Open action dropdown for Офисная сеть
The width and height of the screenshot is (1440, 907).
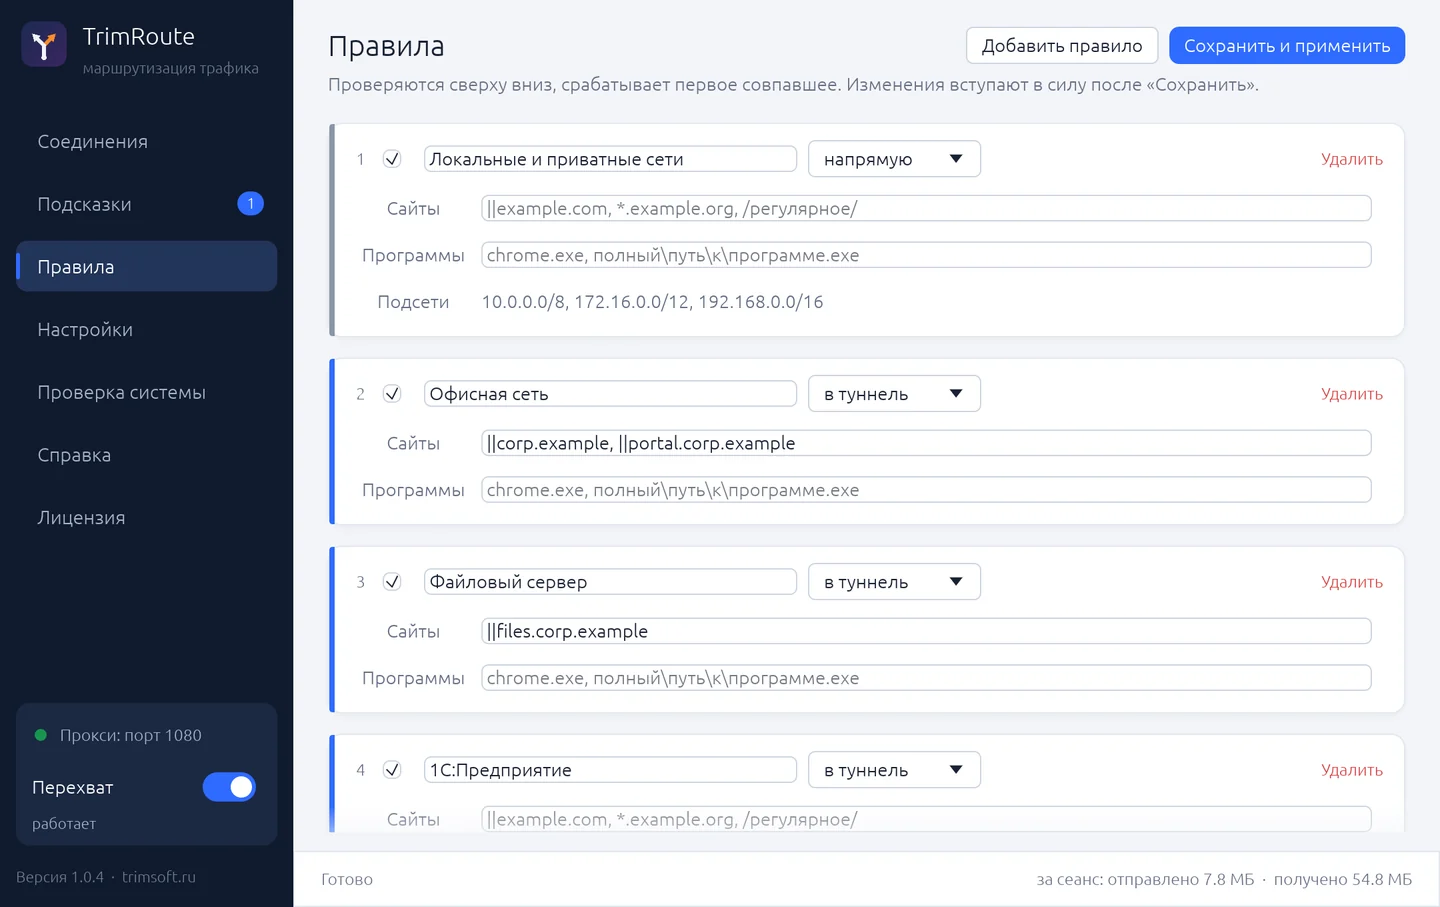[894, 394]
